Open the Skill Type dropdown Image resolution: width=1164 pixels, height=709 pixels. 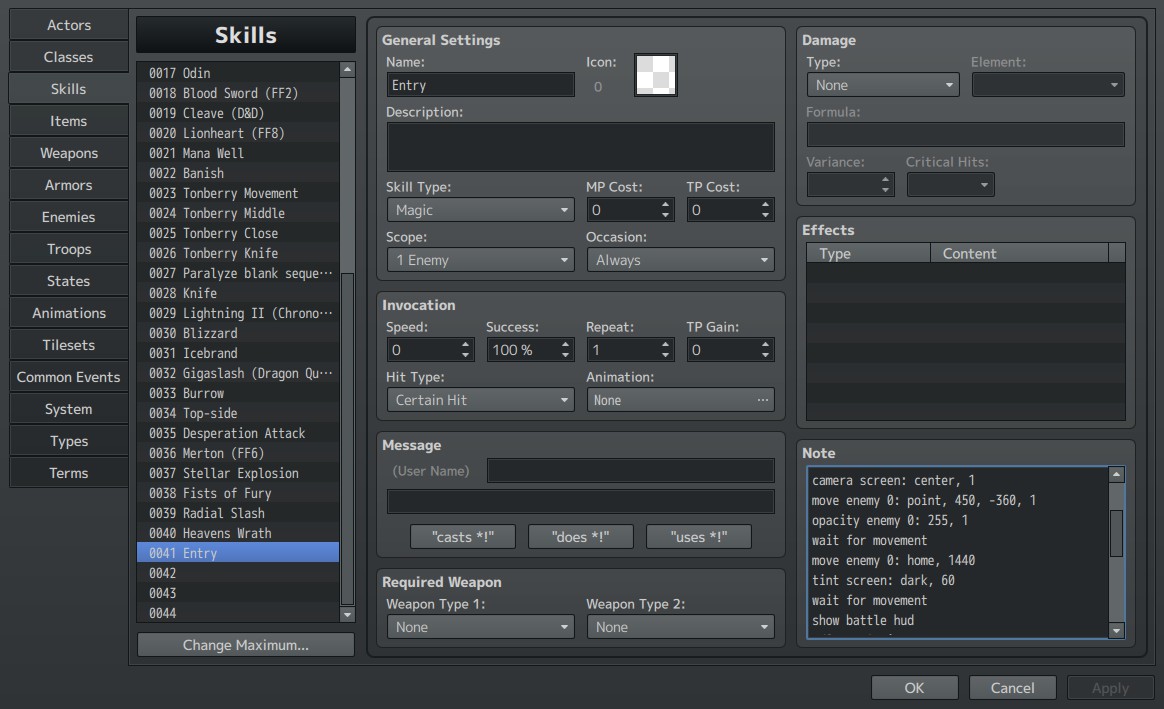(x=480, y=210)
